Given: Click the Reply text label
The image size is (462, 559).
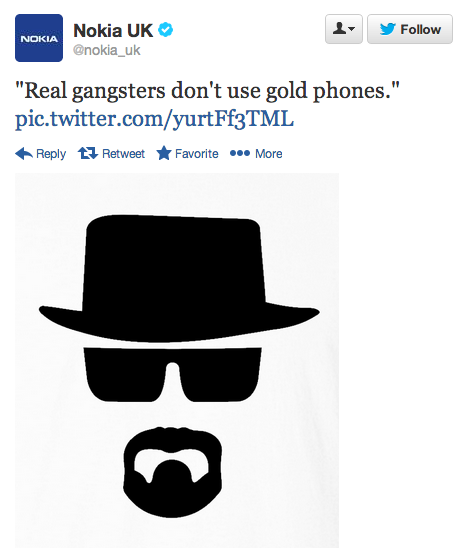Looking at the screenshot, I should point(51,154).
